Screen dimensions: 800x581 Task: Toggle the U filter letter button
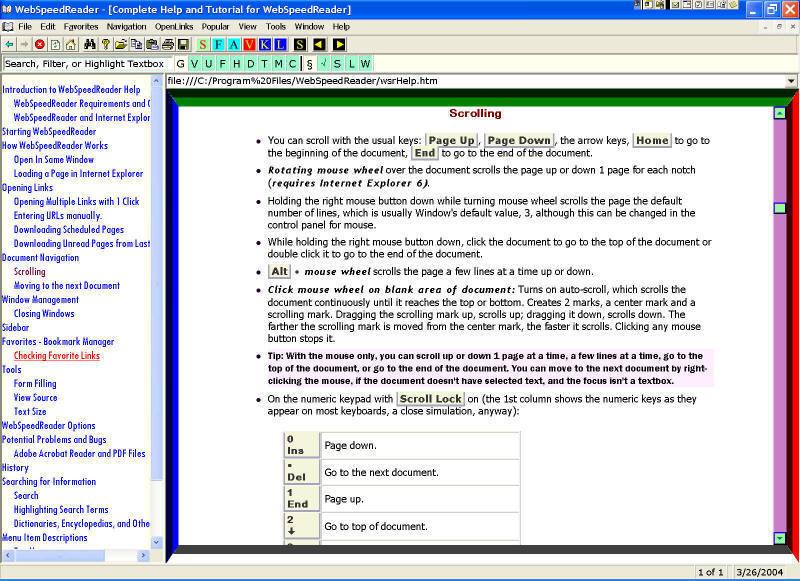(208, 64)
